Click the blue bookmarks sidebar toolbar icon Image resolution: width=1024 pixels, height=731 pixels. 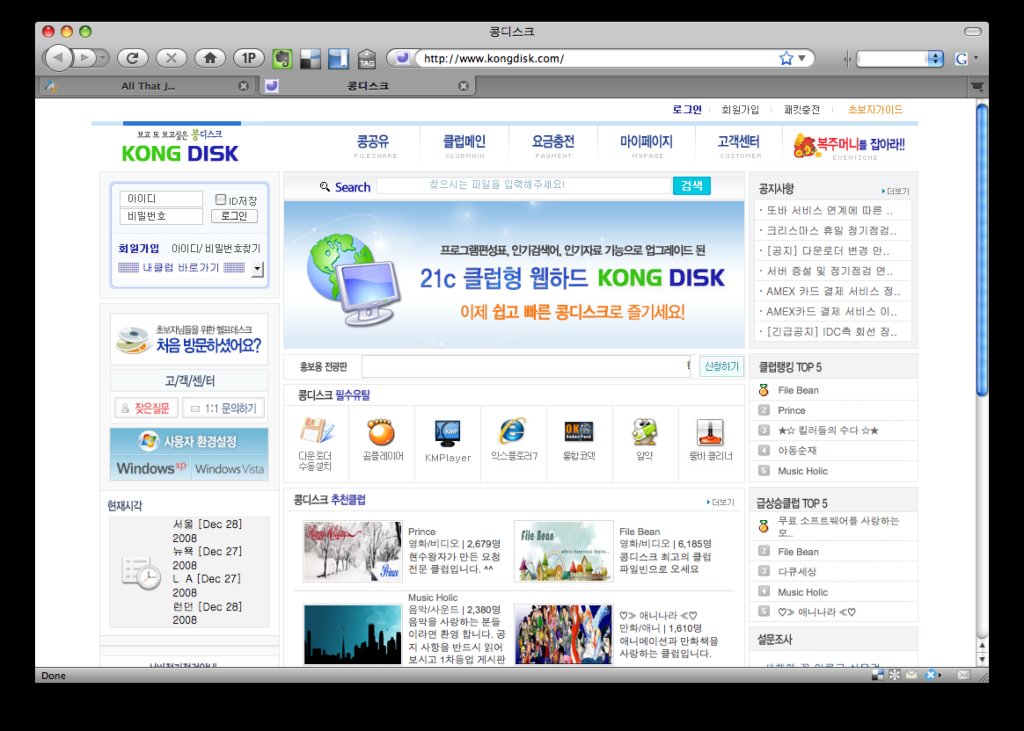338,59
